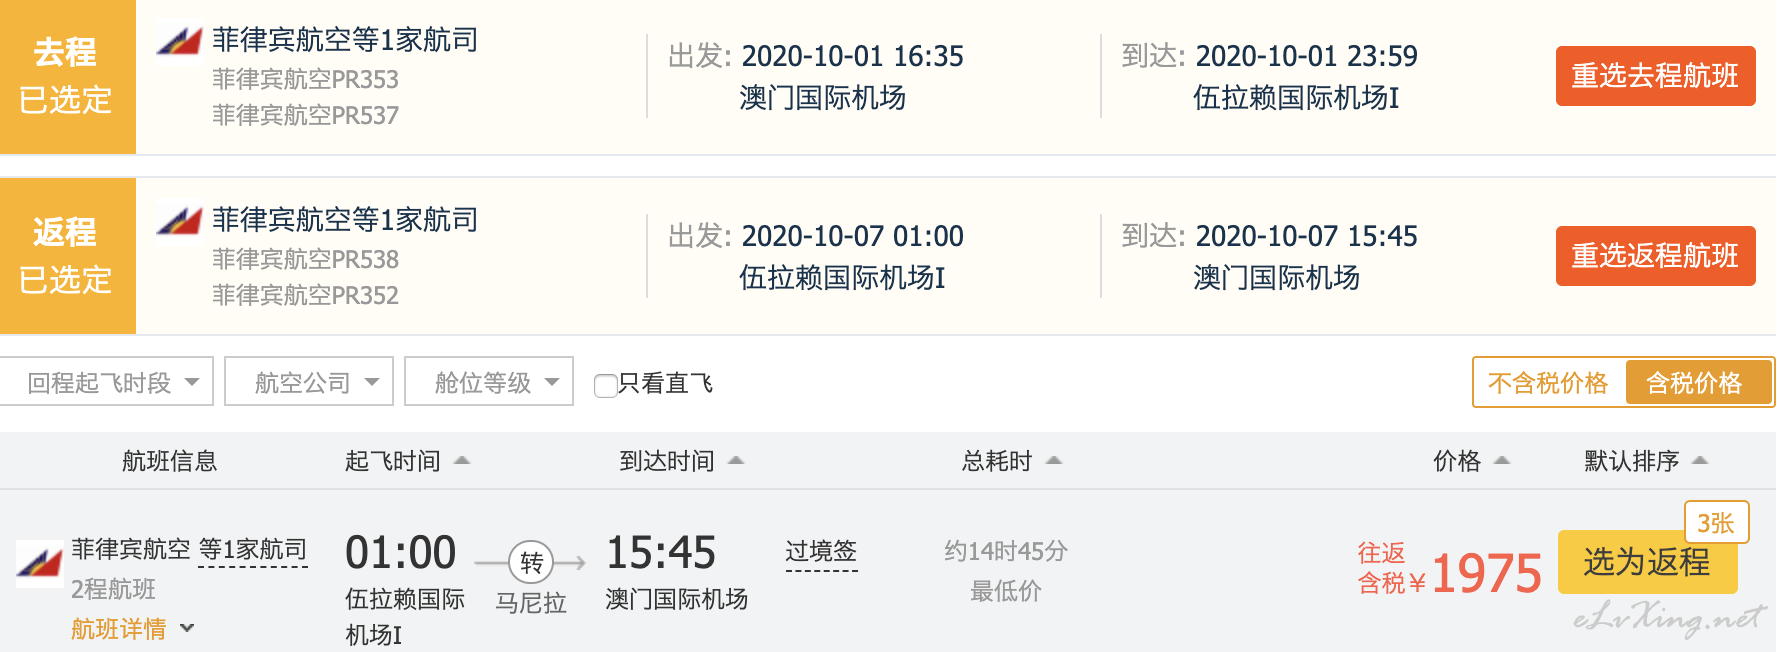Click 过境签 transit visa link
This screenshot has width=1778, height=652.
pyautogui.click(x=821, y=552)
